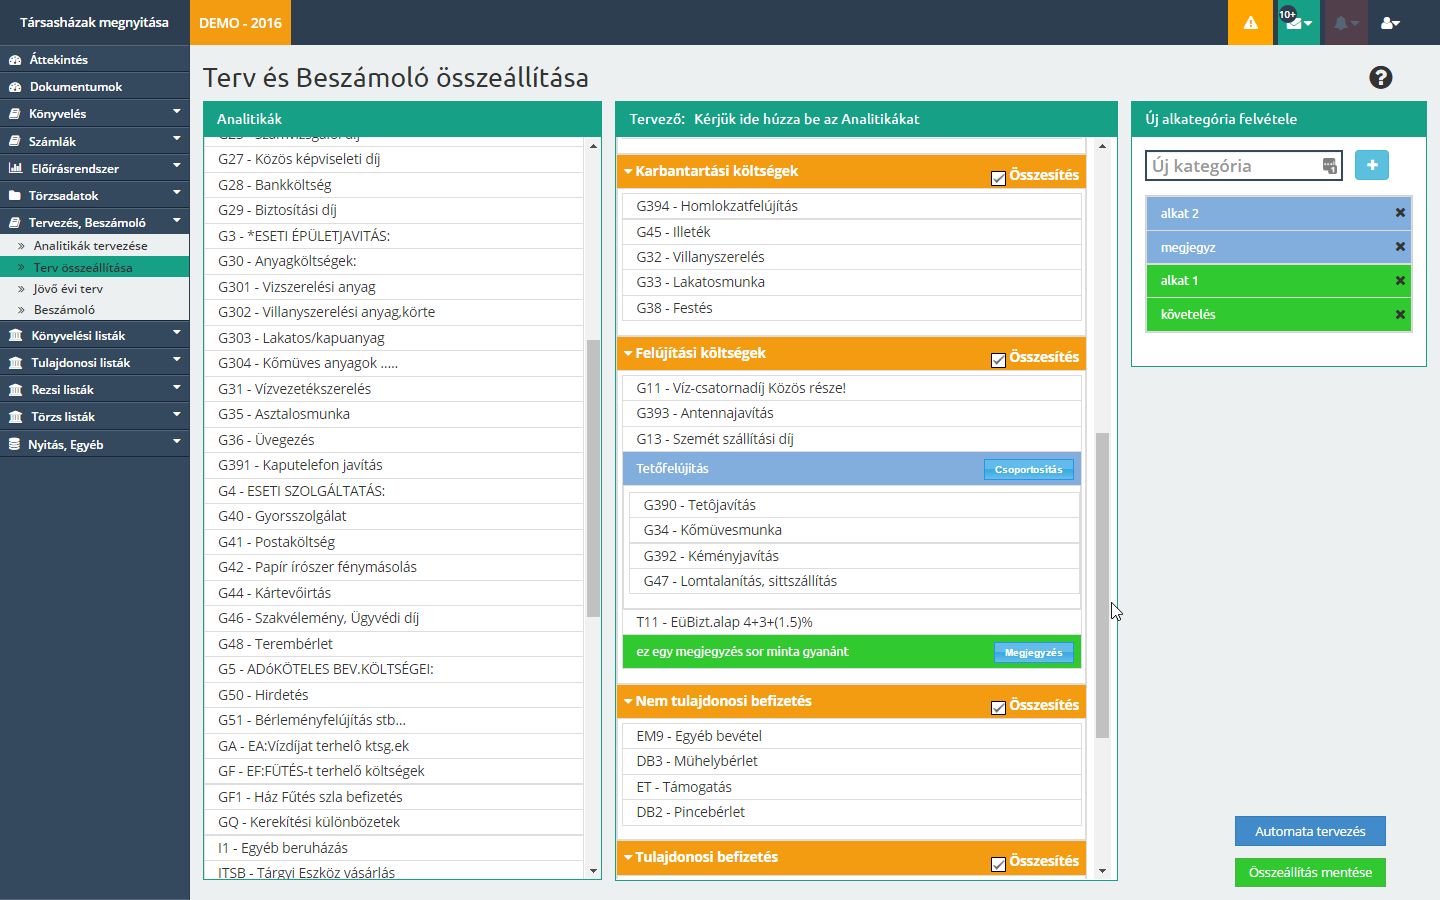Collapse the Karbantartási költségek section
The width and height of the screenshot is (1440, 900).
coord(628,171)
